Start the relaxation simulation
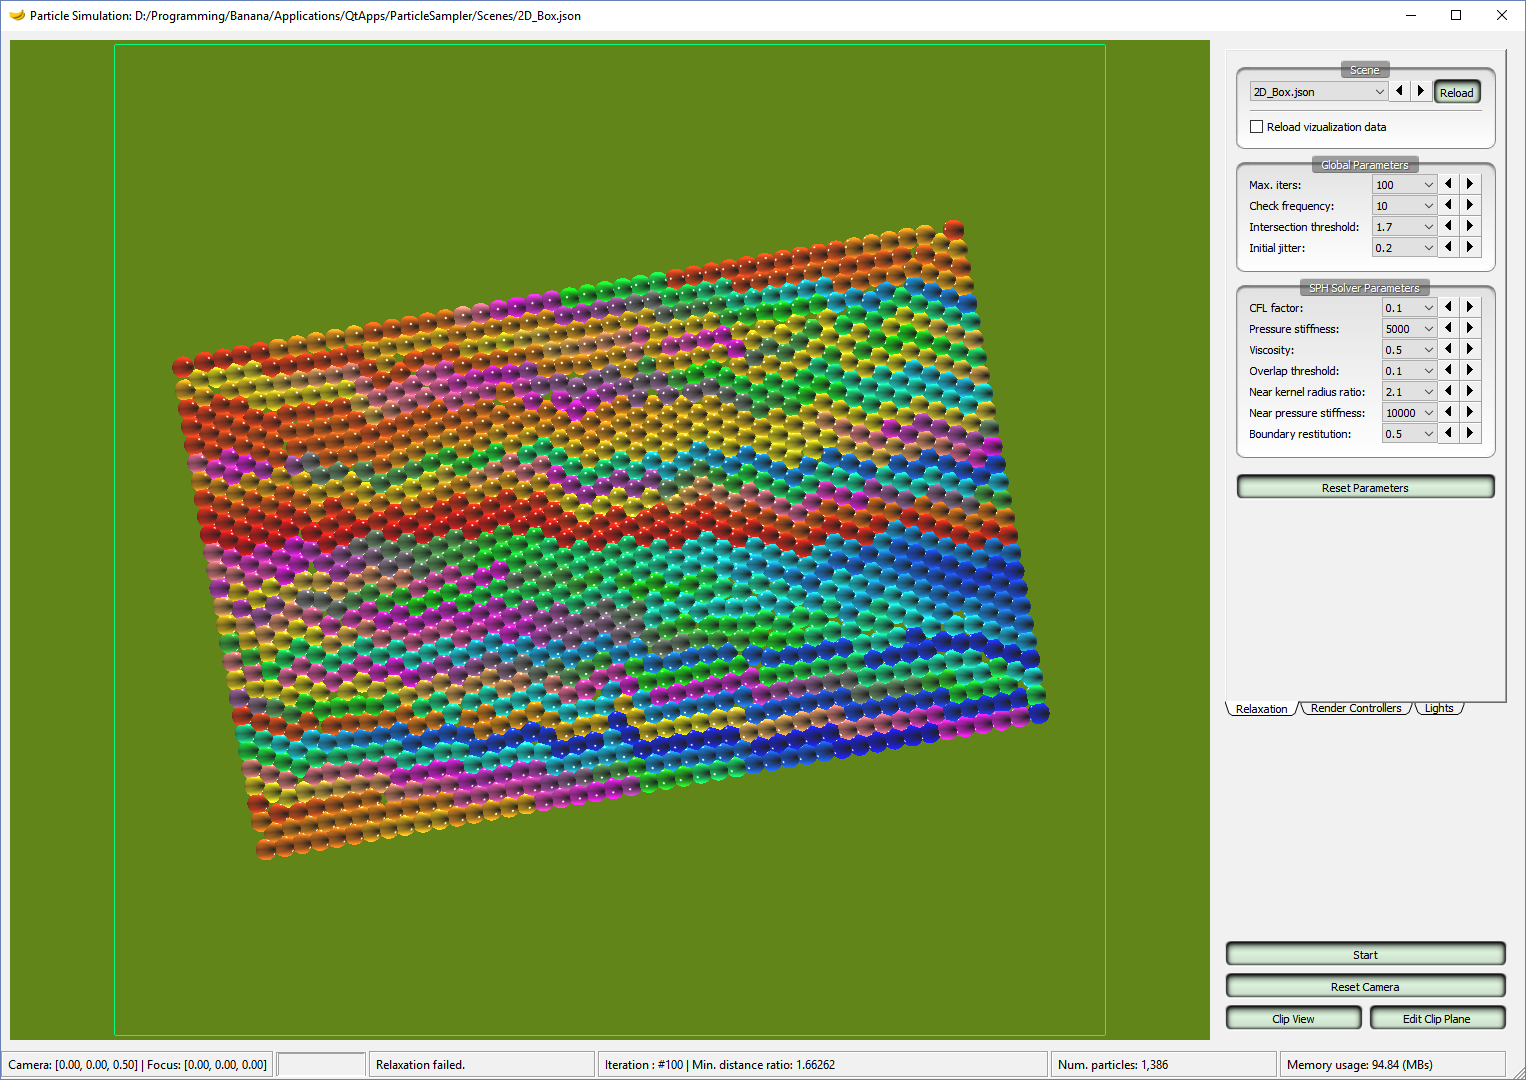 coord(1365,954)
